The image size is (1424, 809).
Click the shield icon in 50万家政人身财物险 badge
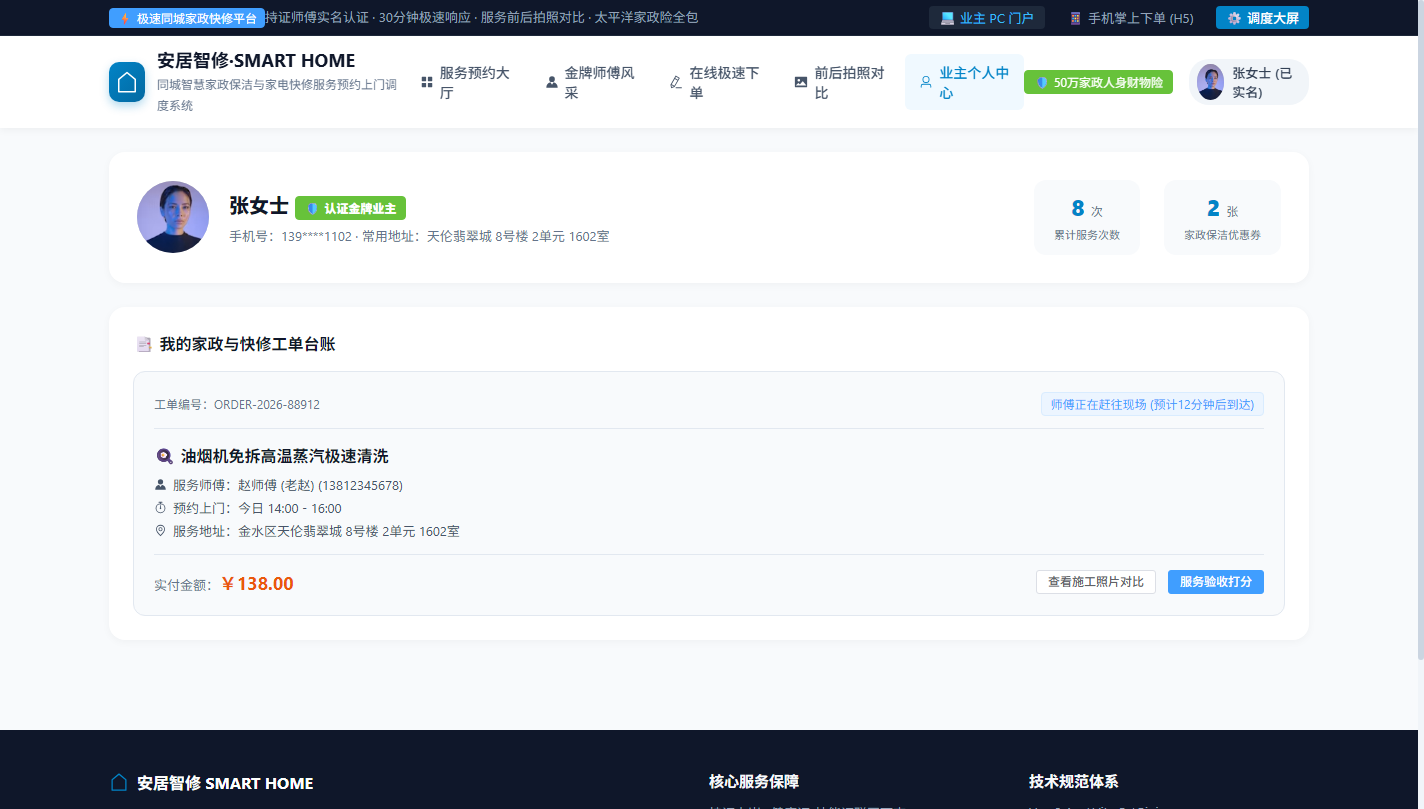(x=1042, y=82)
